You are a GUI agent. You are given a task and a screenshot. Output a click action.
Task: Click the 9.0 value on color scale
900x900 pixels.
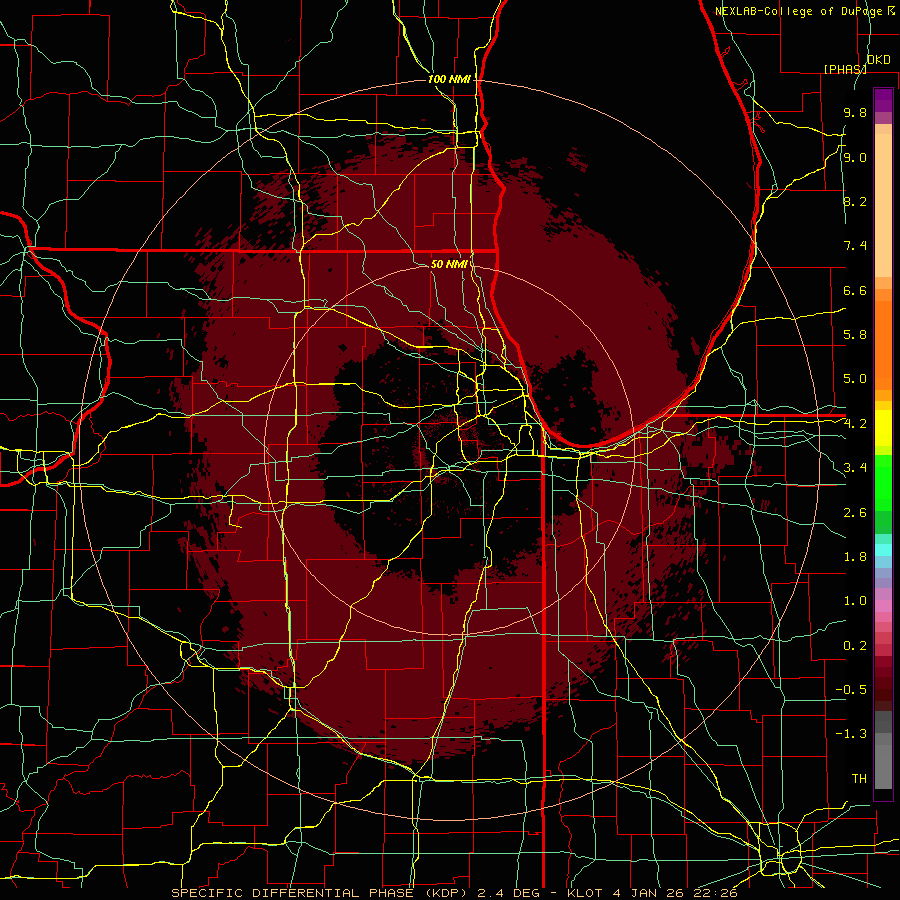click(x=855, y=157)
